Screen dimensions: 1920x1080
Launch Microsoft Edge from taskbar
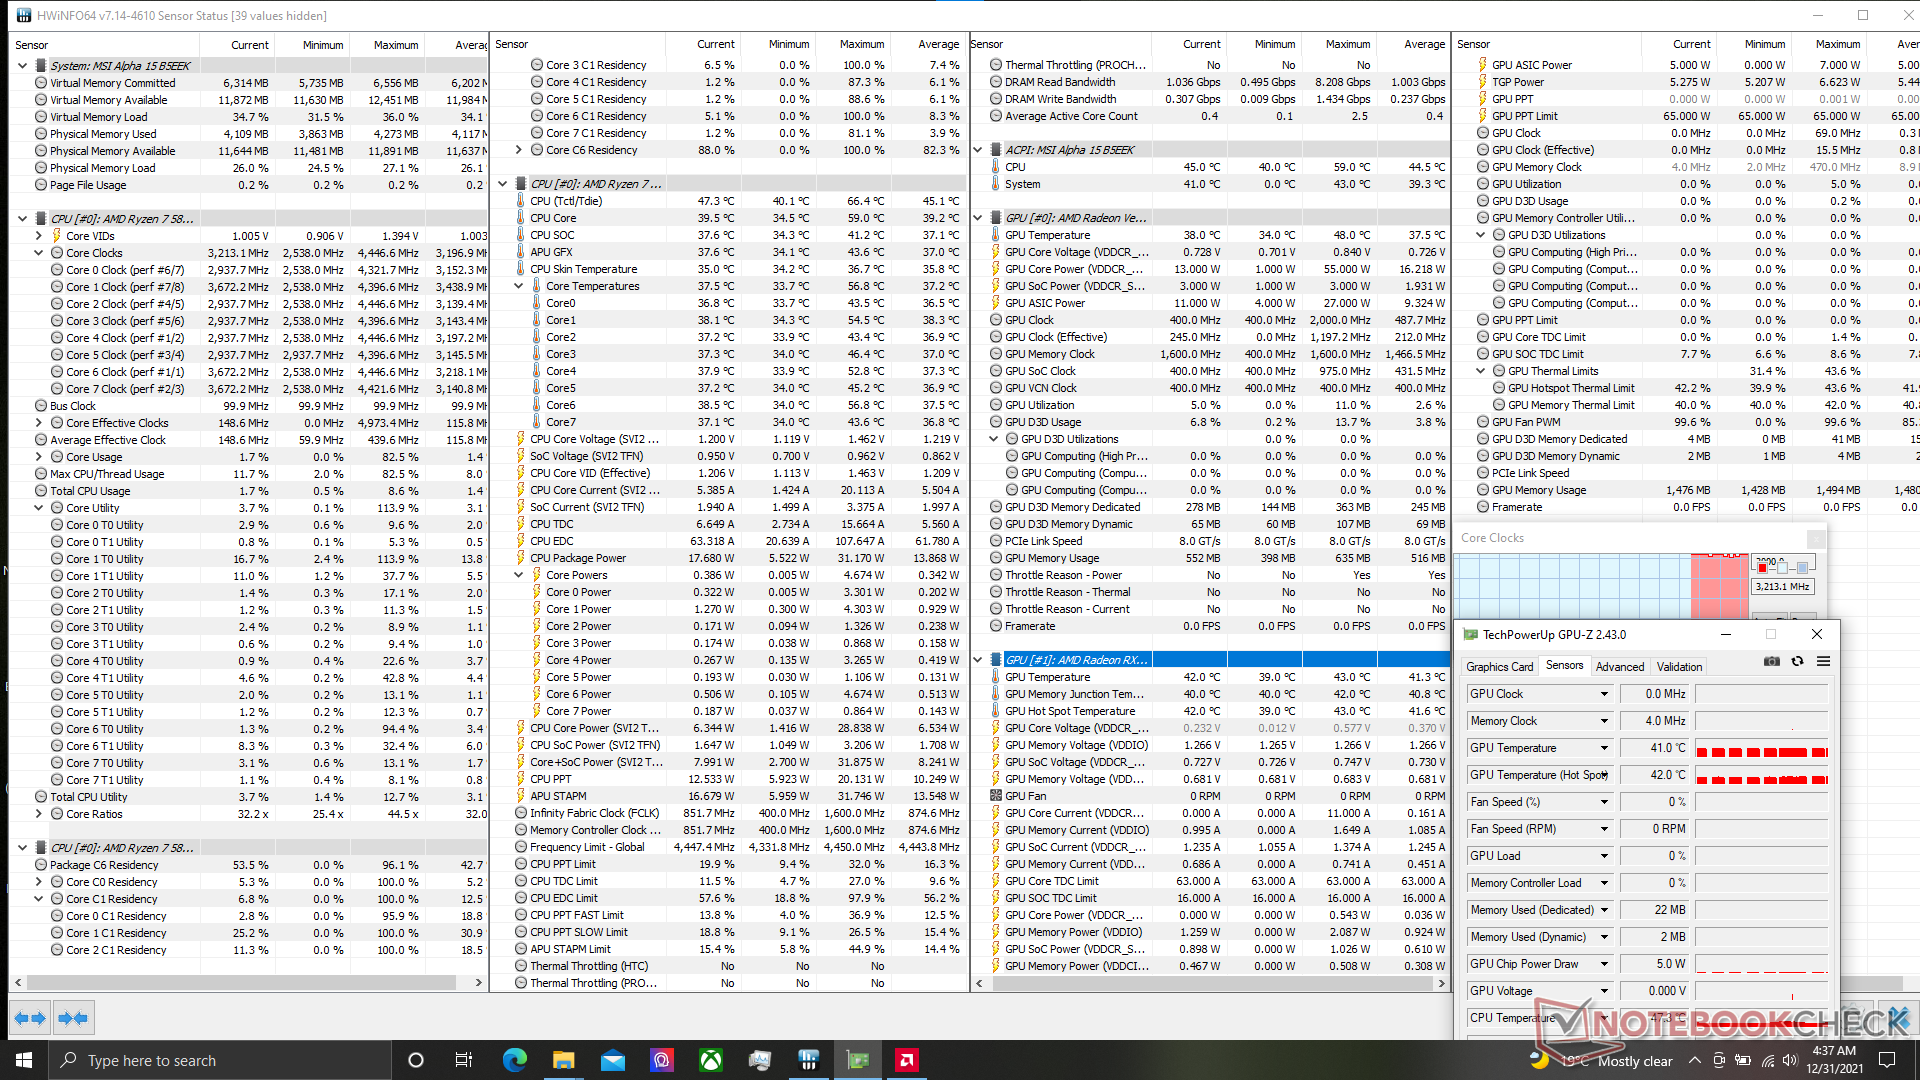coord(514,1060)
